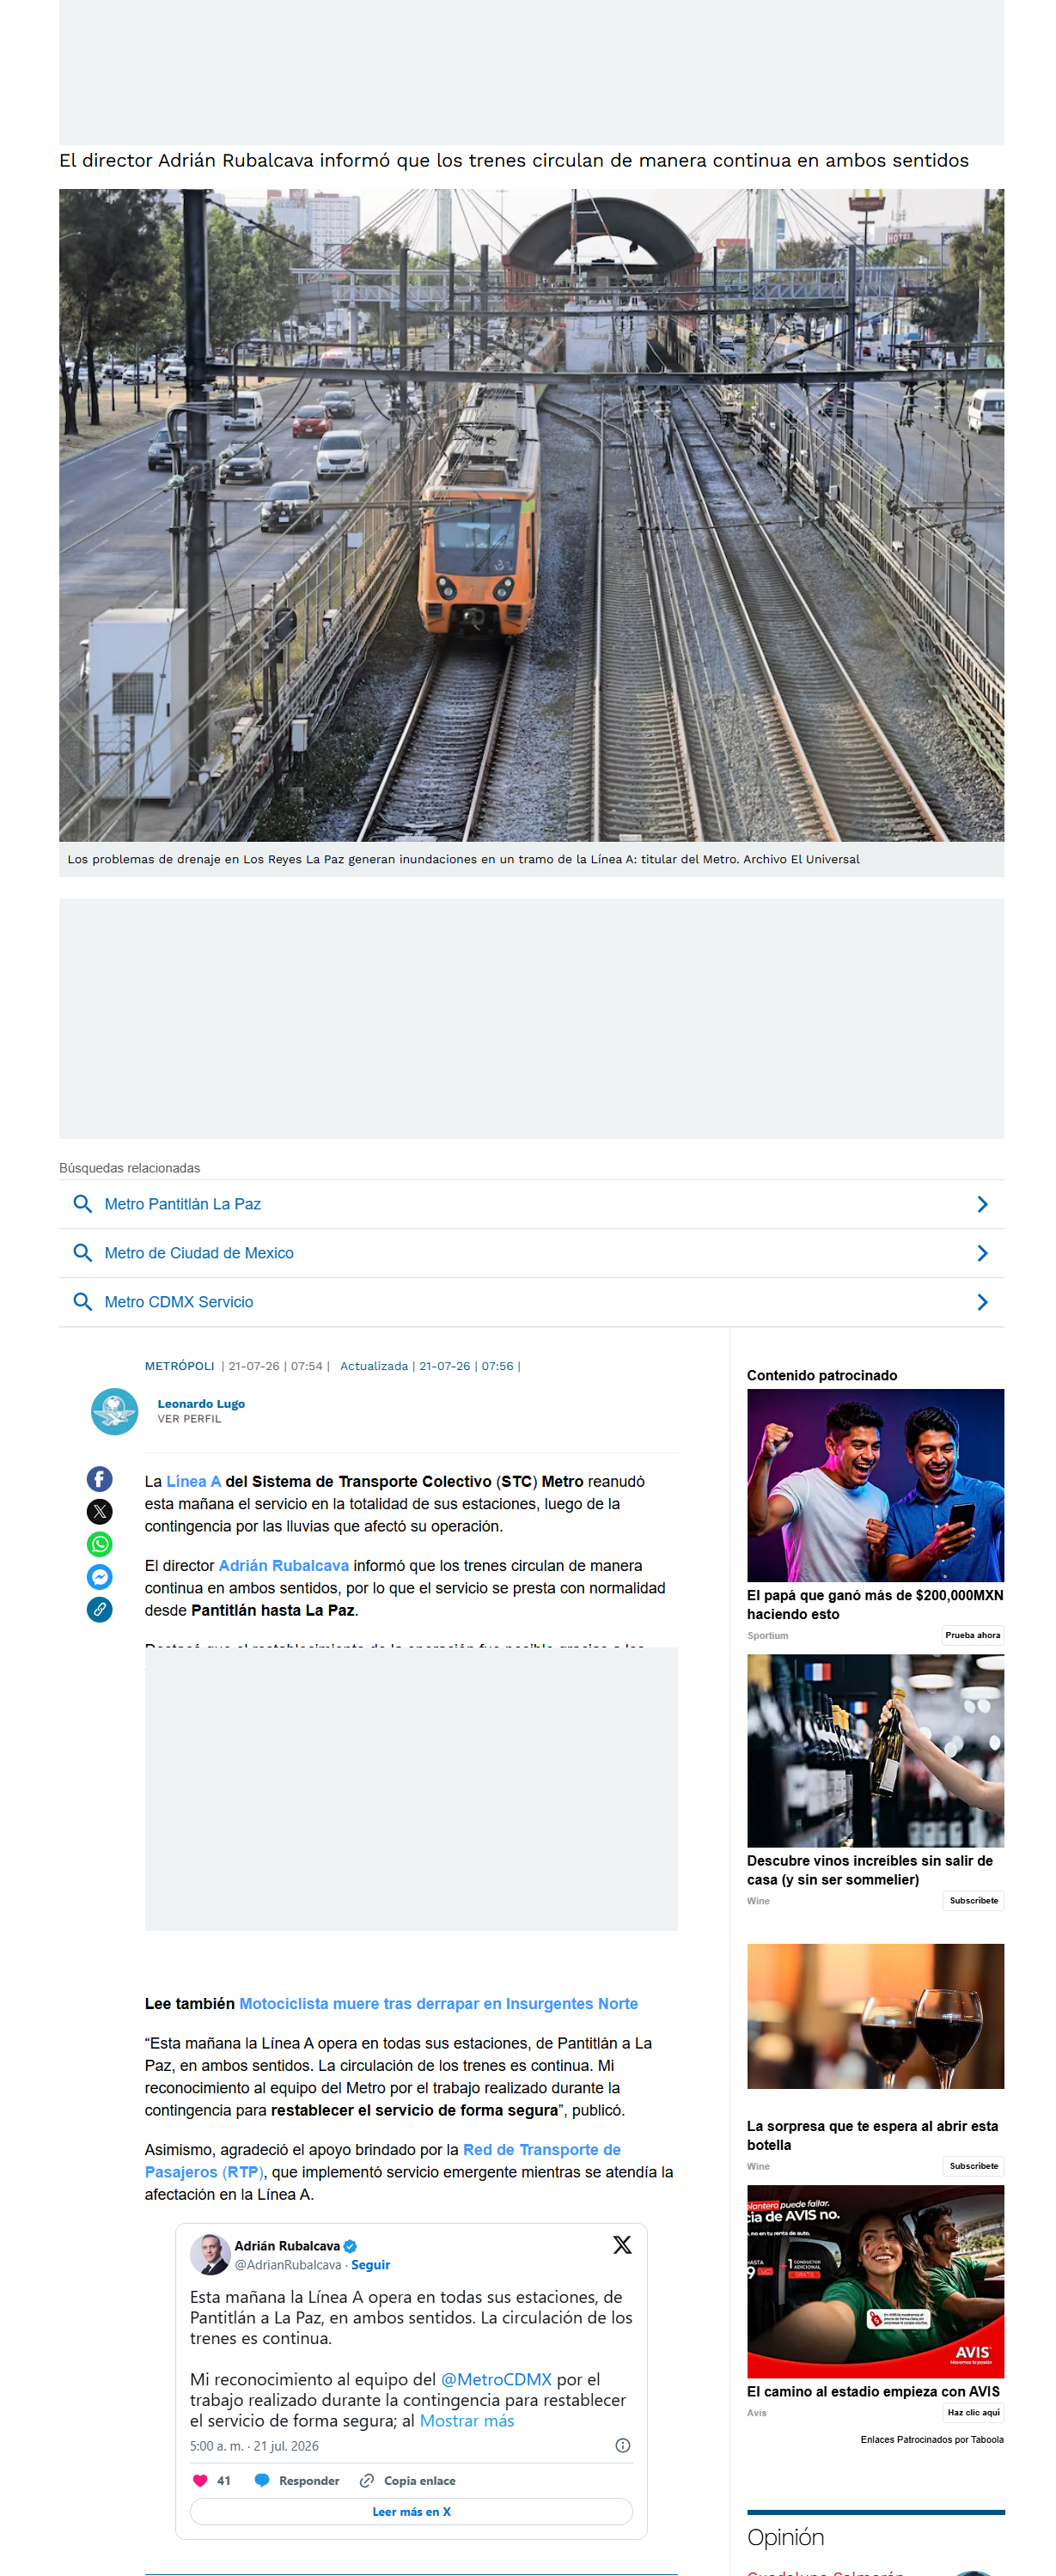Share article via WhatsApp icon
Screen dimensions: 1056x2576
[100, 1544]
